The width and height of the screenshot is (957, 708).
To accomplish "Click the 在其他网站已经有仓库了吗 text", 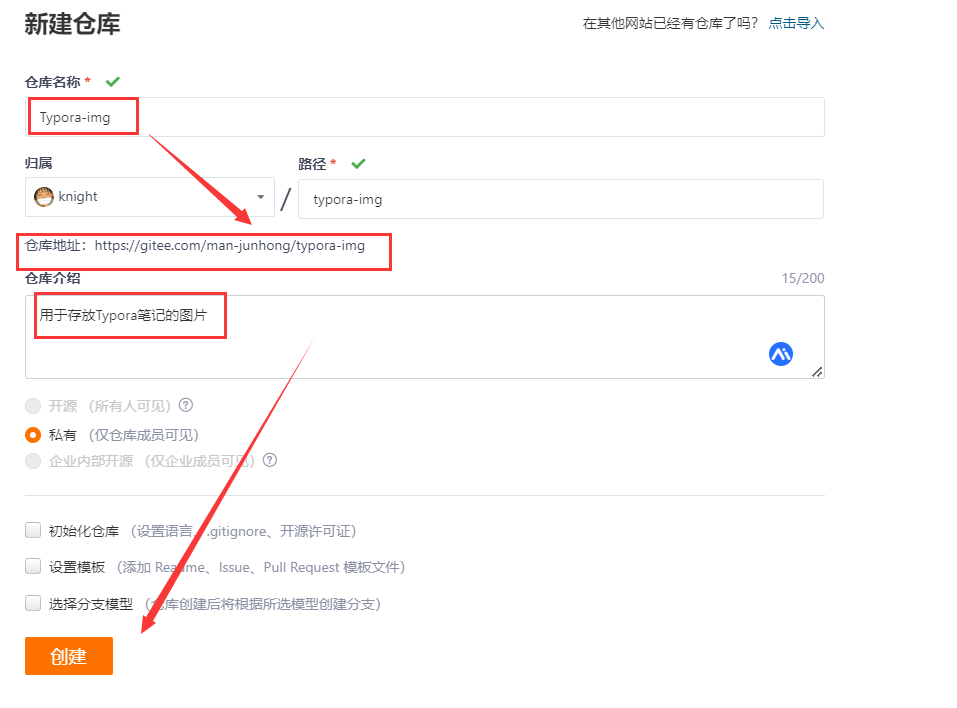I will [670, 23].
